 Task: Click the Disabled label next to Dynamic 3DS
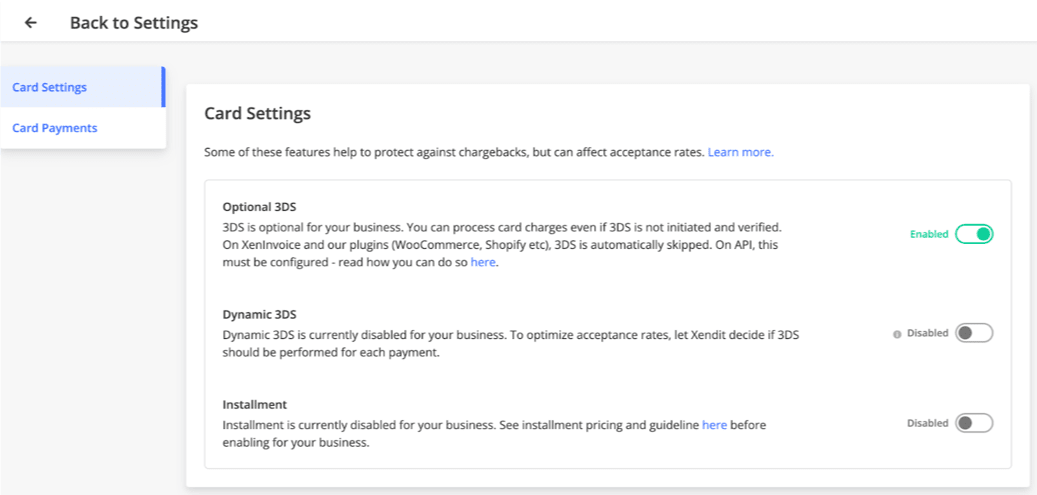[x=927, y=333]
